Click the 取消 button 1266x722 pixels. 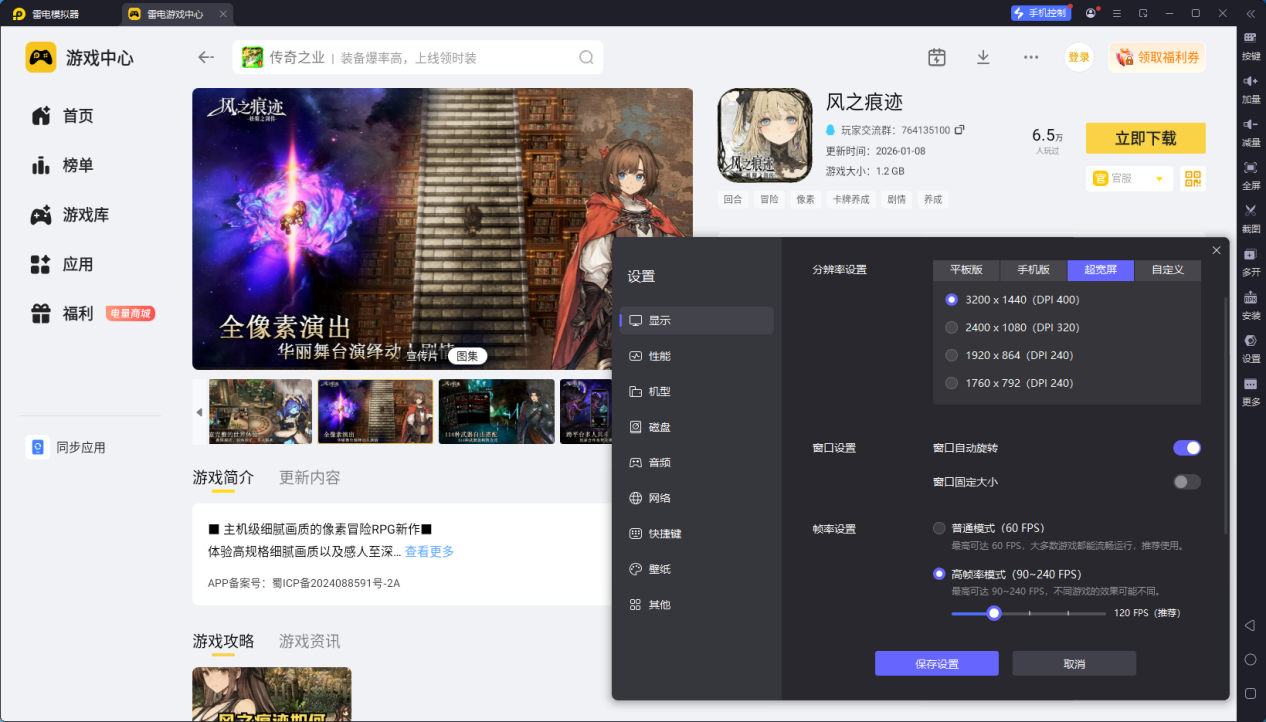pos(1074,664)
